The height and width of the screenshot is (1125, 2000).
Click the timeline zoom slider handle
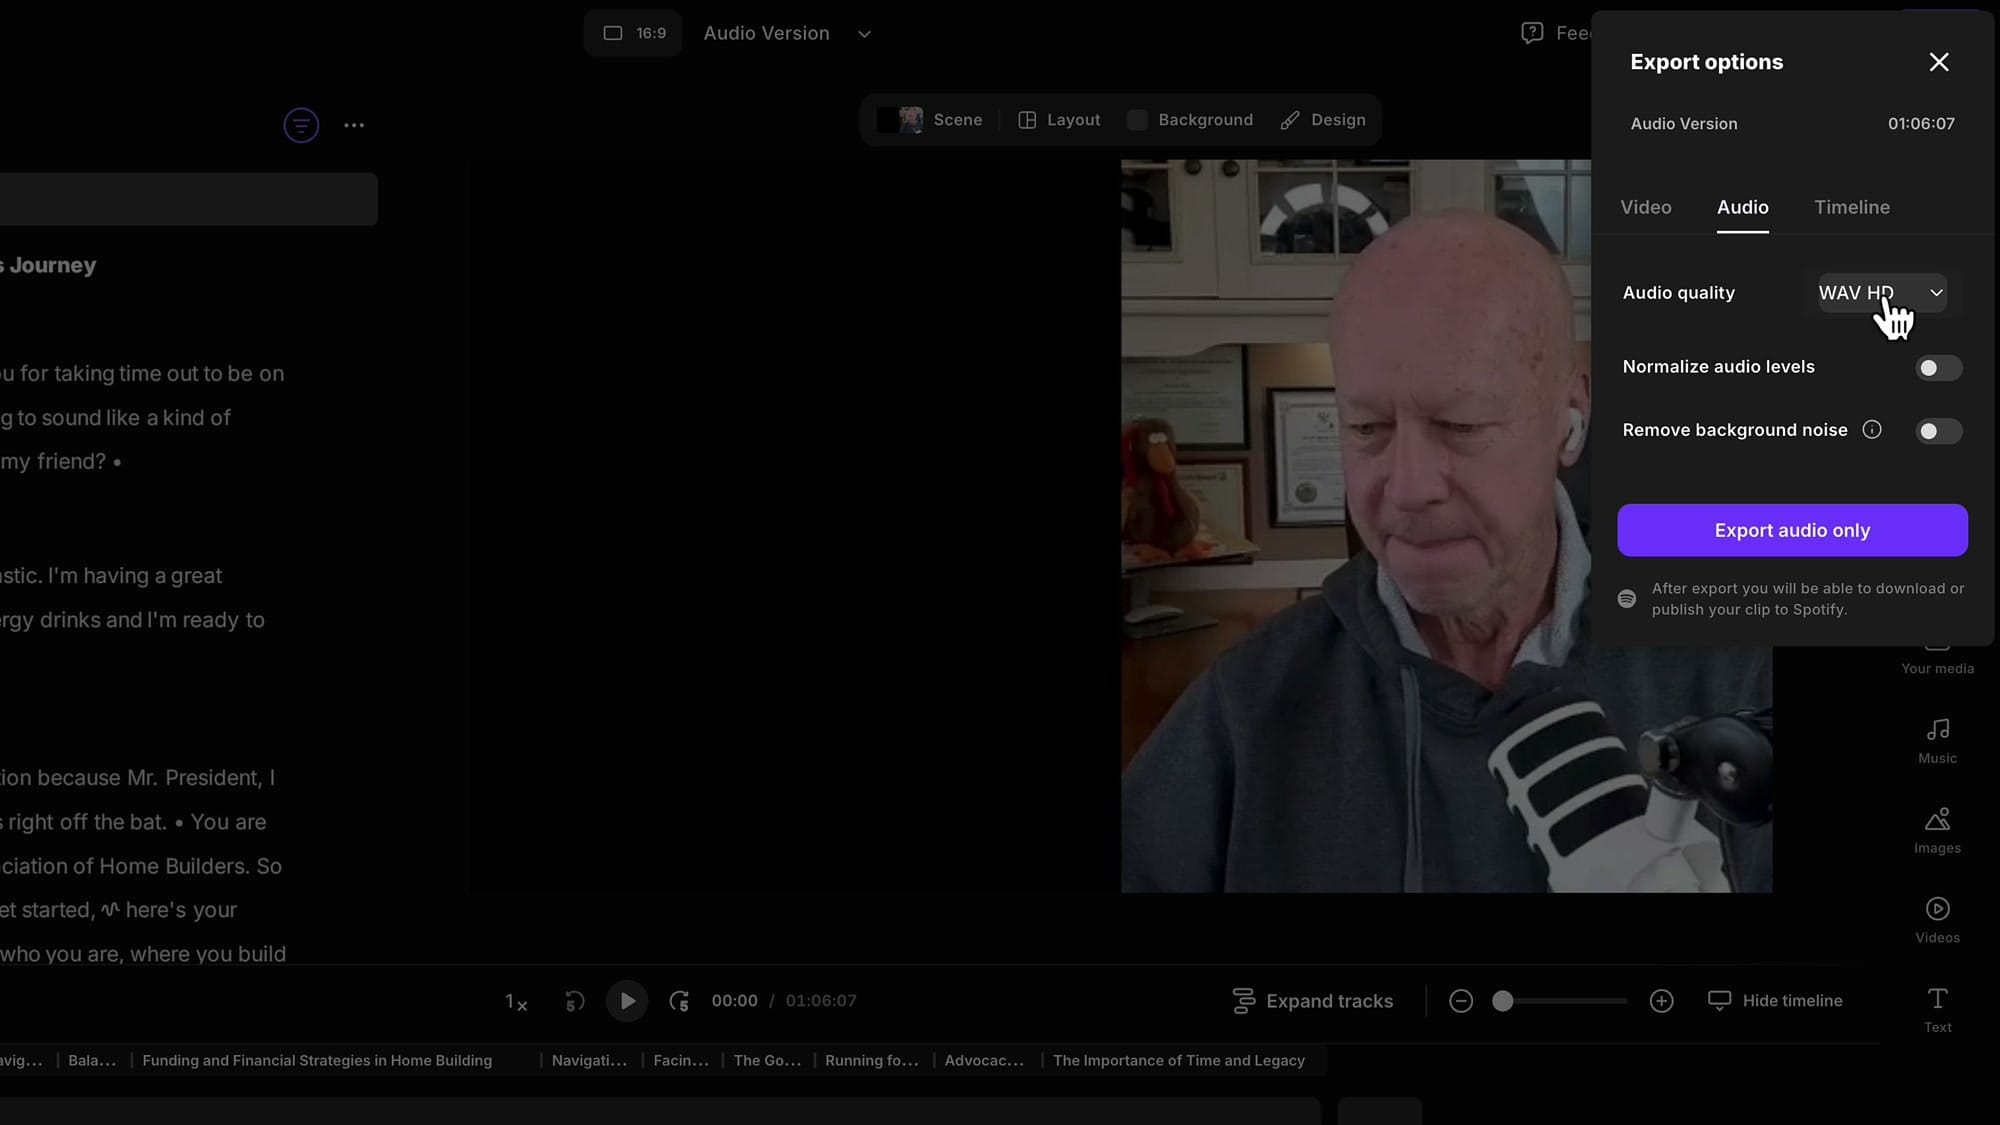point(1502,1001)
